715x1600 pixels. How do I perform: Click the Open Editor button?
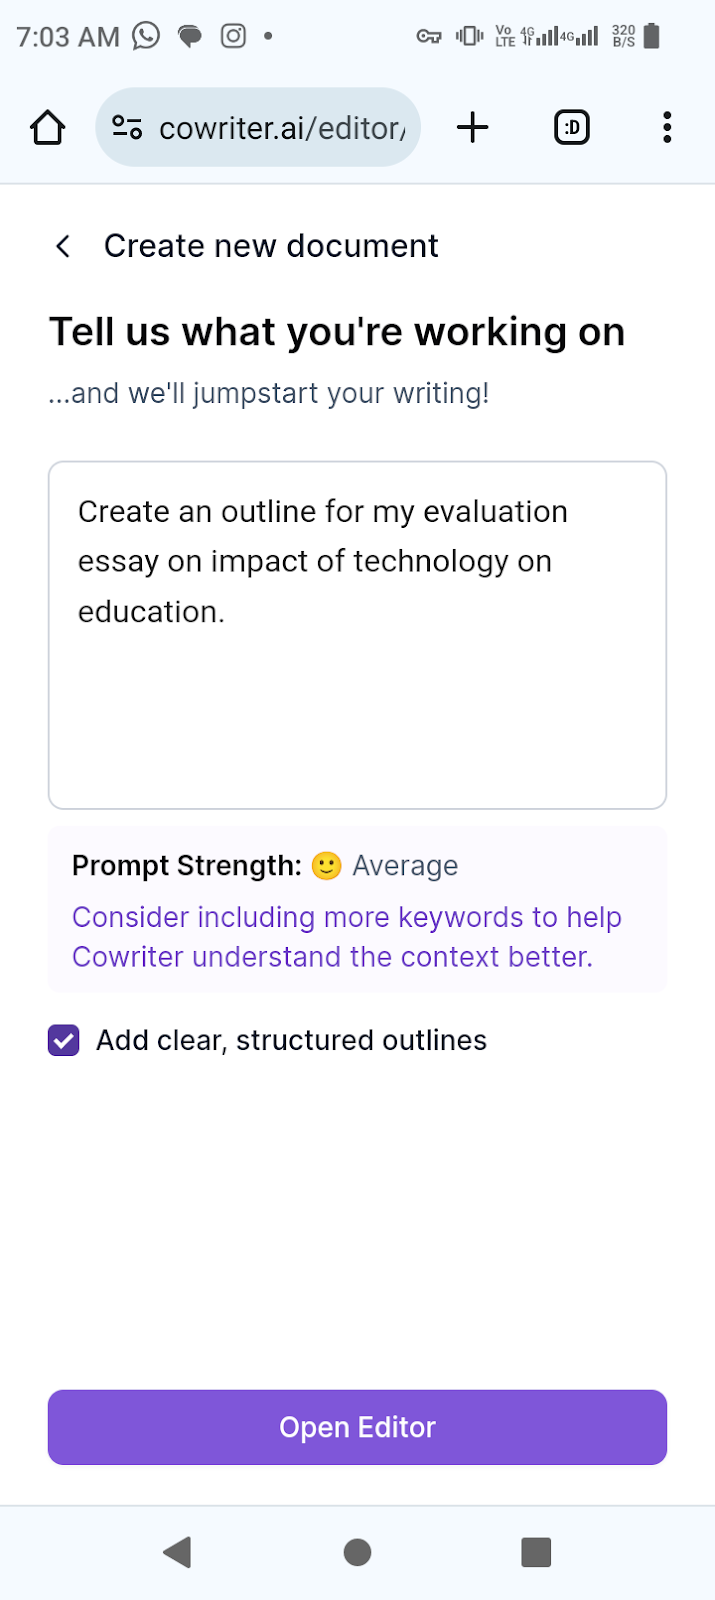357,1427
